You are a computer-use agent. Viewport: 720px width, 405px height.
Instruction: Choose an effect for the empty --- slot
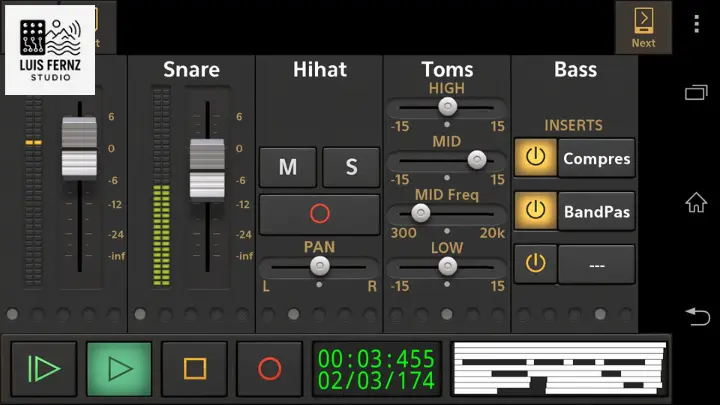pos(596,264)
